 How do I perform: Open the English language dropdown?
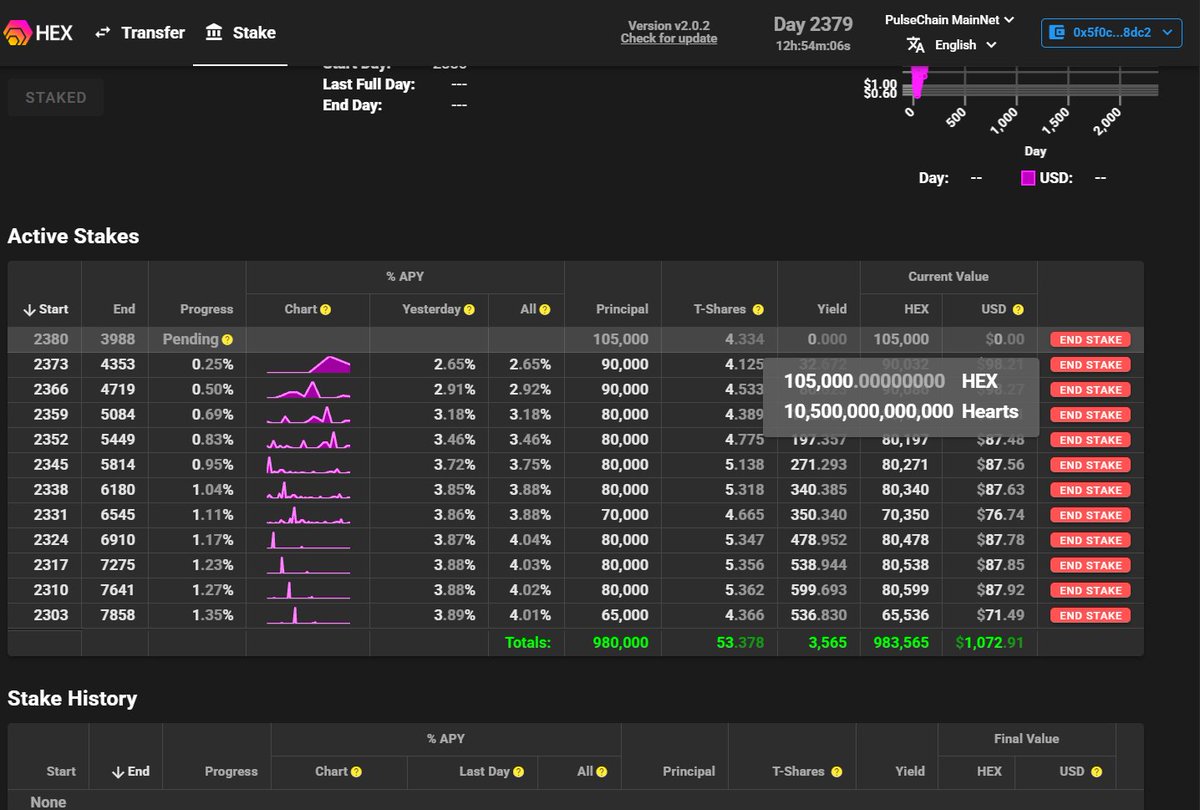965,45
